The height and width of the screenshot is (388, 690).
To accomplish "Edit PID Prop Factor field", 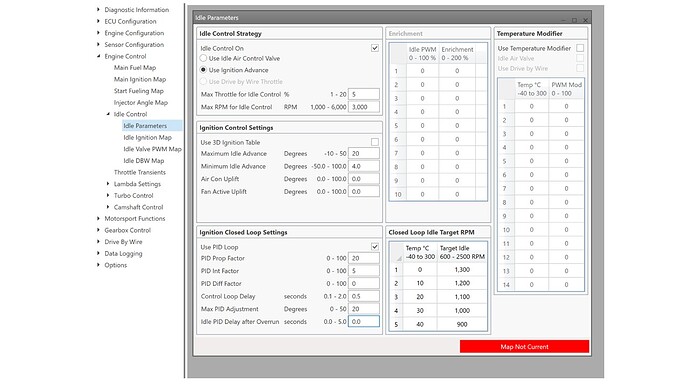I will coord(363,258).
